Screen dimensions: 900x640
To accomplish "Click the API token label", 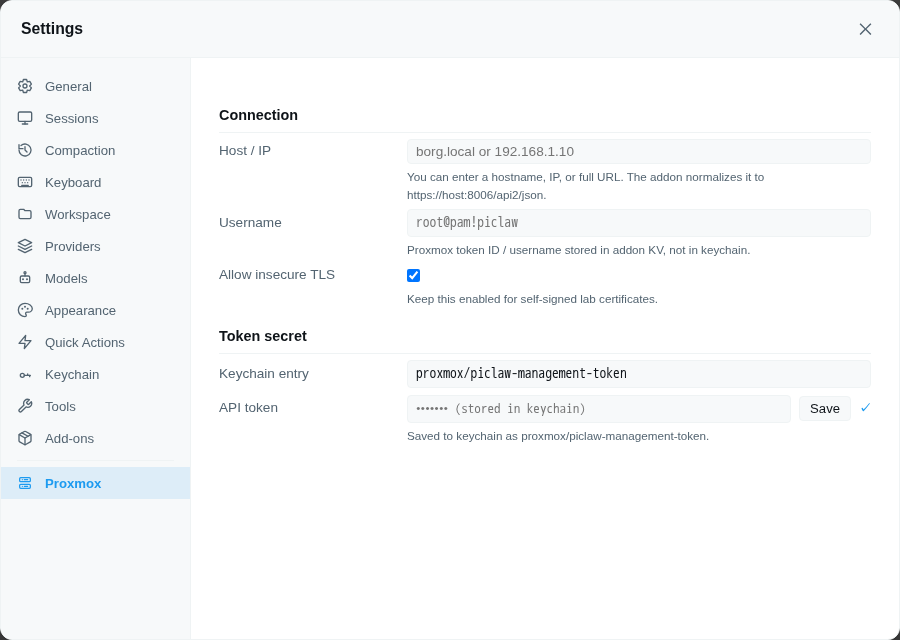I will [x=248, y=407].
